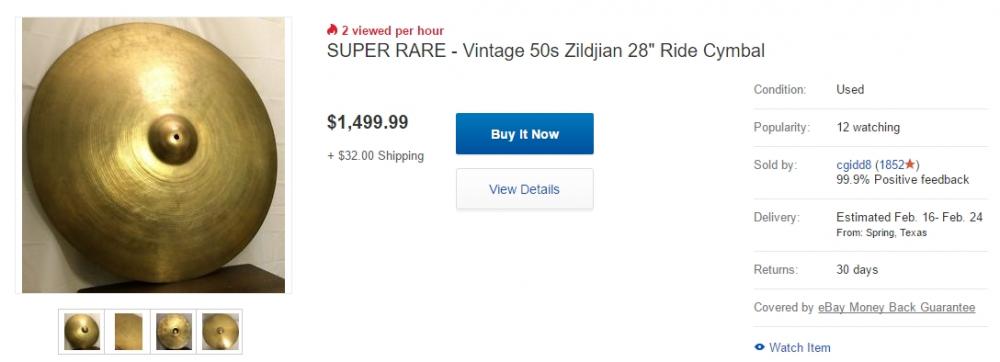Click the SUPER RARE Zildjian listing title
Image resolution: width=1000 pixels, height=362 pixels.
(x=545, y=50)
